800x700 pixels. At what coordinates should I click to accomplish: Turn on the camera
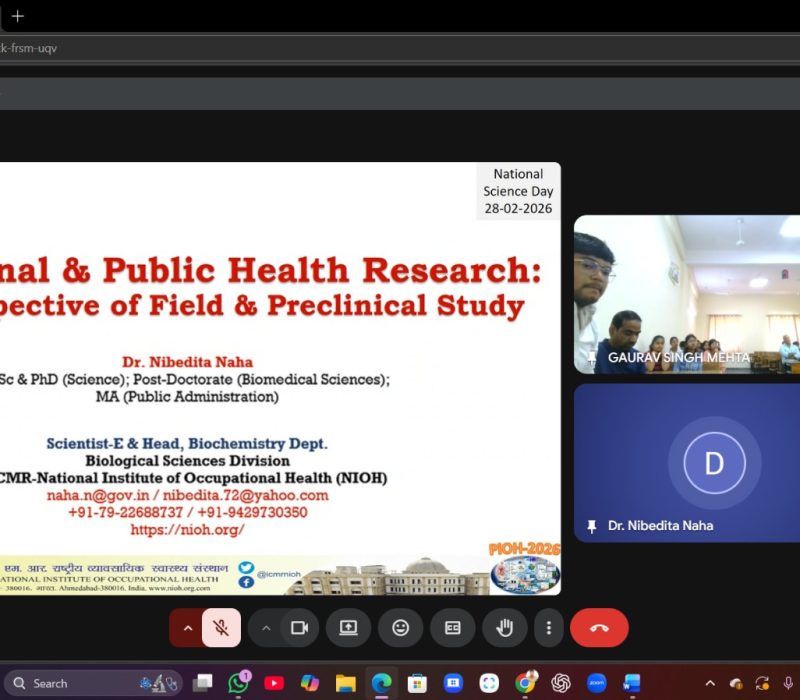pos(298,628)
